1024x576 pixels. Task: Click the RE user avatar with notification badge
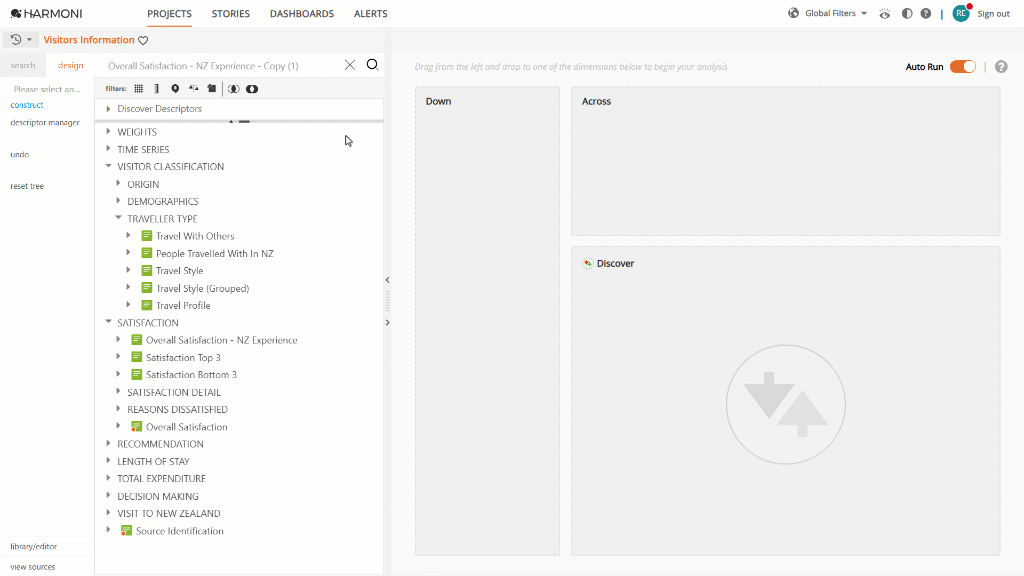point(960,14)
